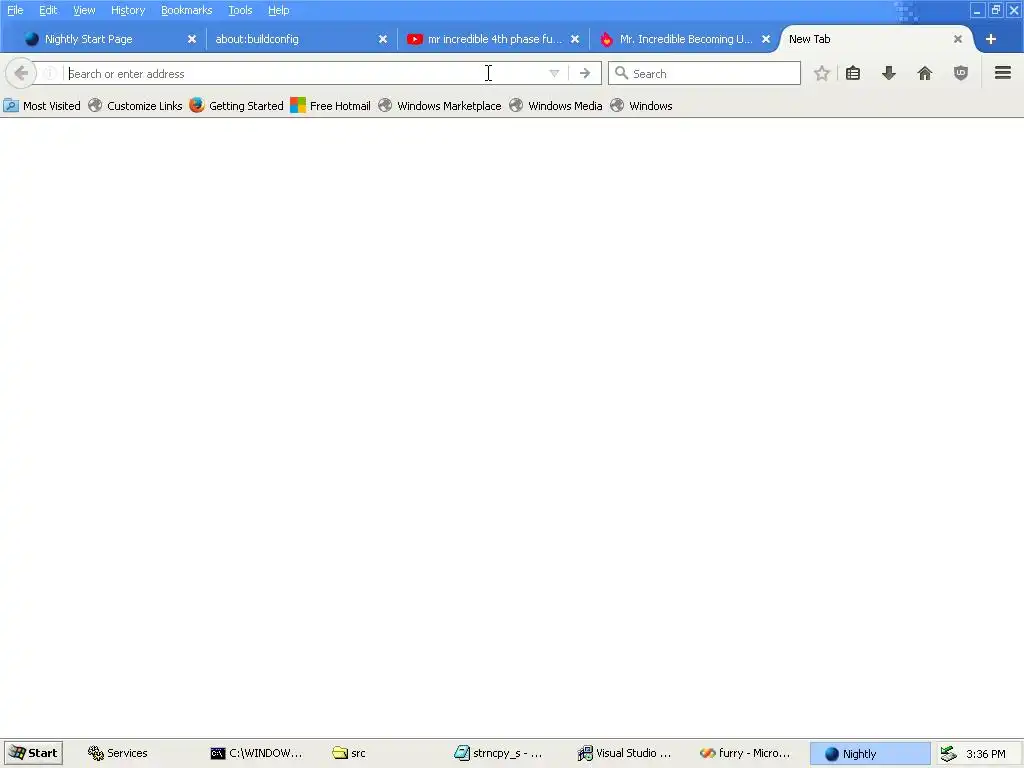Switch to mr incredible 4th phase YouTube tab
This screenshot has width=1024, height=768.
point(493,39)
